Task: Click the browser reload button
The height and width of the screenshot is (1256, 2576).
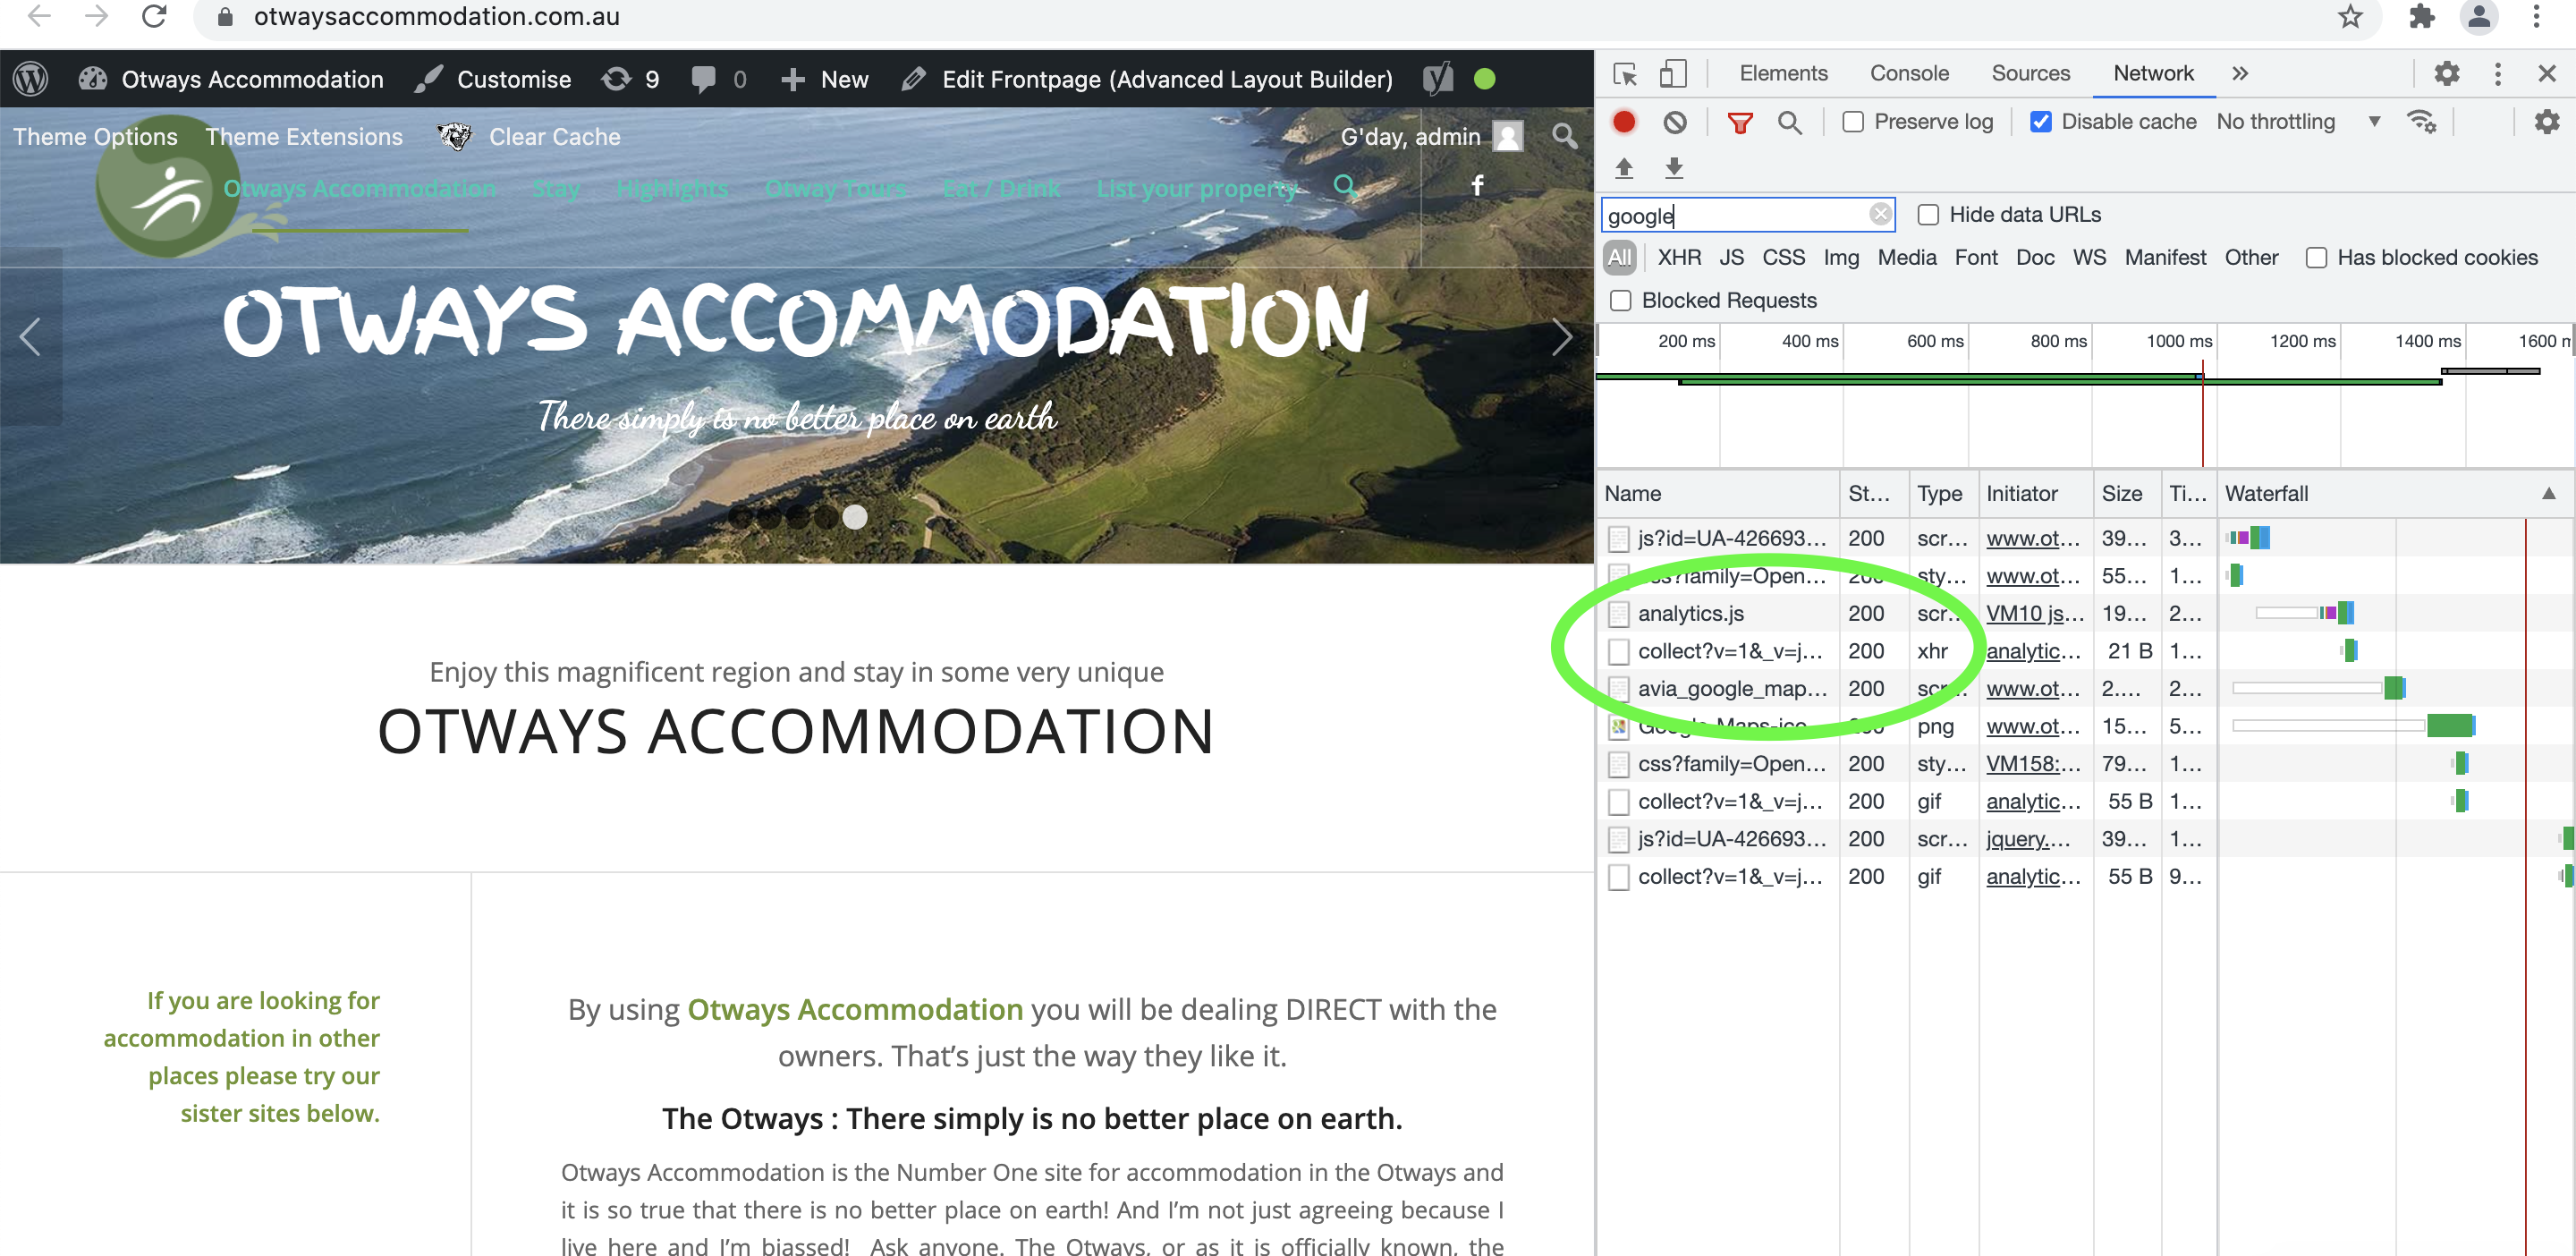Action: tap(154, 16)
